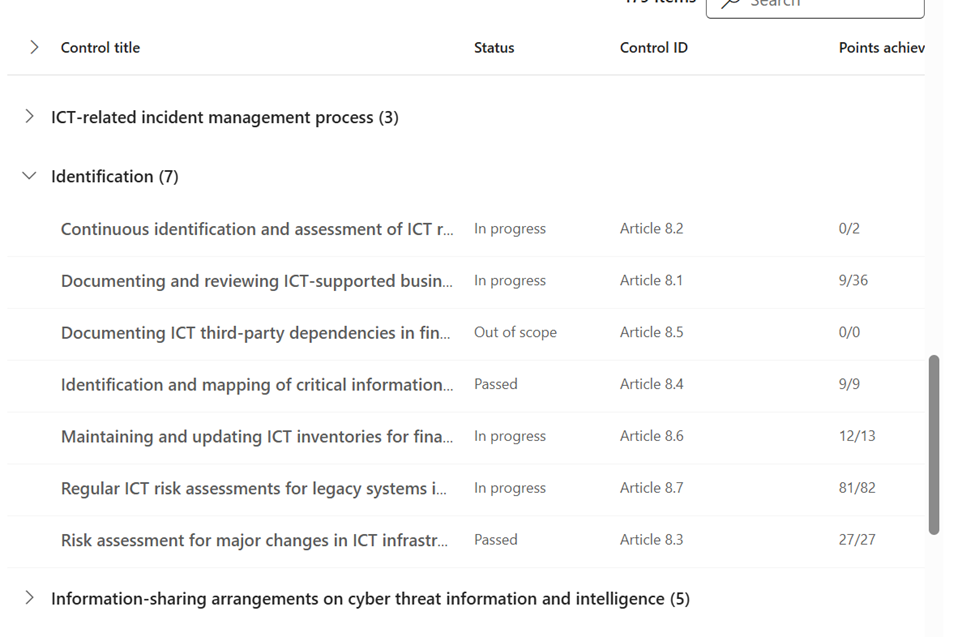This screenshot has height=637, width=975.
Task: Click the search magnifier icon
Action: tap(731, 4)
